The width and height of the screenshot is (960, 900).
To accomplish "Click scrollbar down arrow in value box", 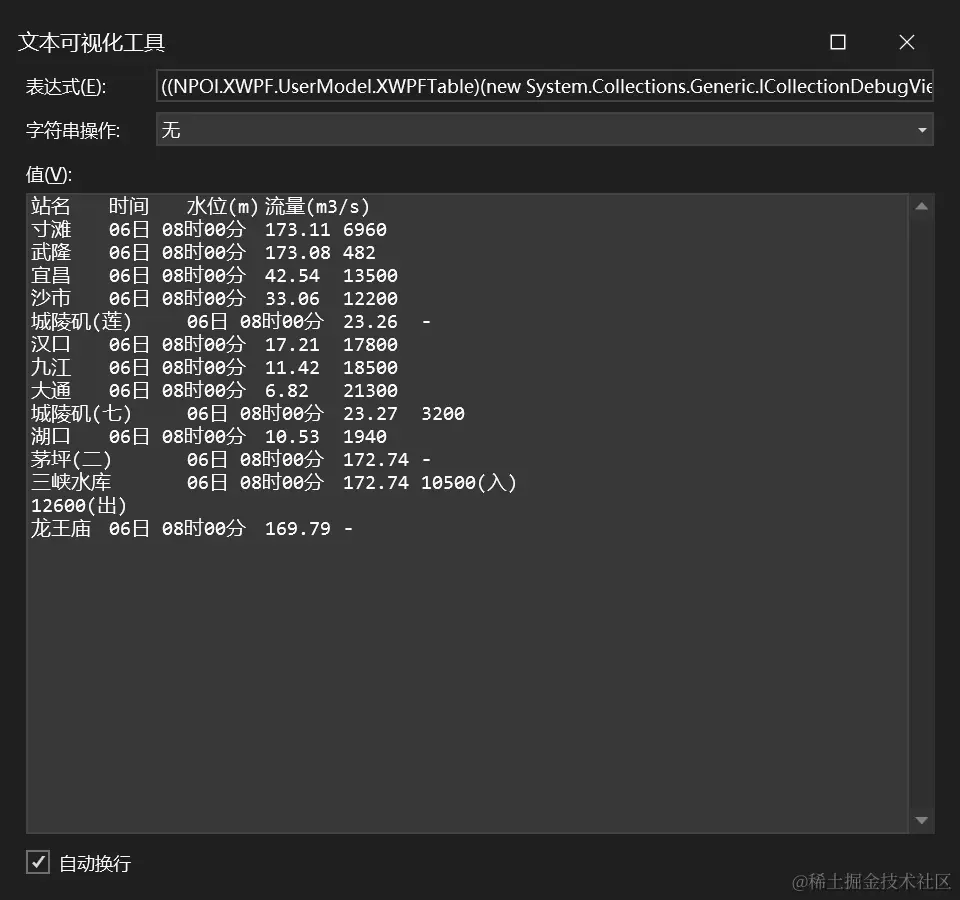I will point(921,820).
